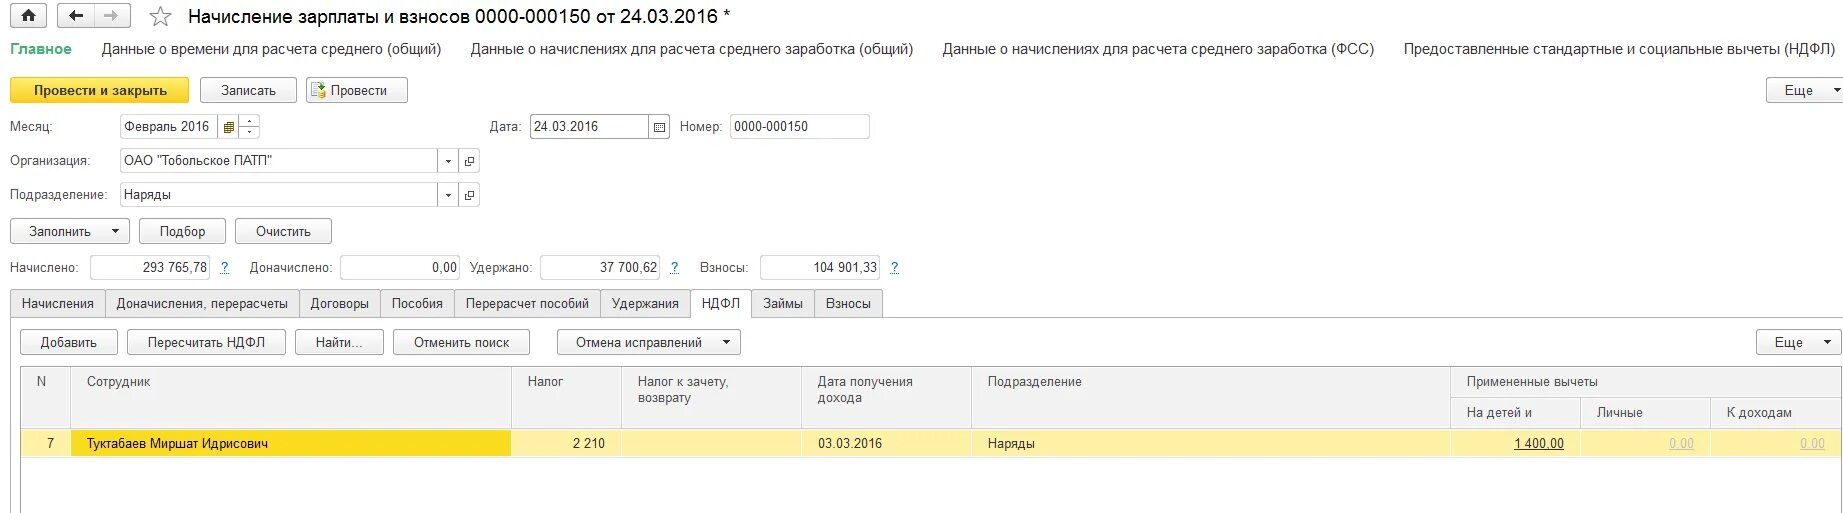Open the Заполнить dropdown button

pyautogui.click(x=69, y=231)
